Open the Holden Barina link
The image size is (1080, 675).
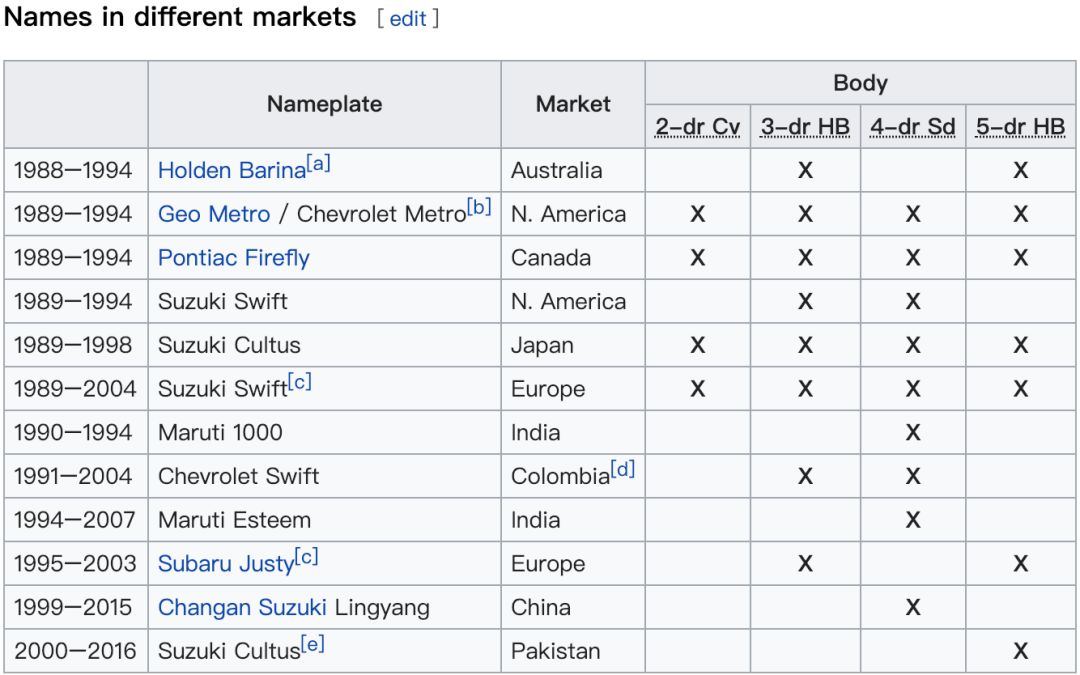coord(231,170)
